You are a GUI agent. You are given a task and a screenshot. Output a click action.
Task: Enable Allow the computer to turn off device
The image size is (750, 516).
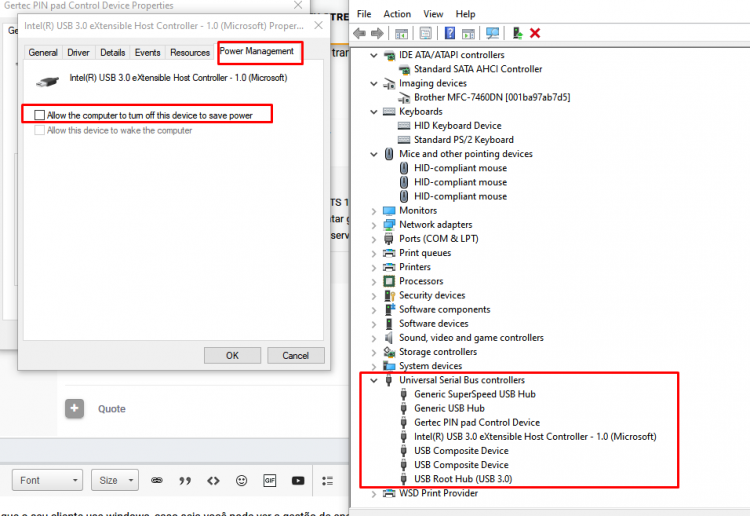pyautogui.click(x=40, y=115)
